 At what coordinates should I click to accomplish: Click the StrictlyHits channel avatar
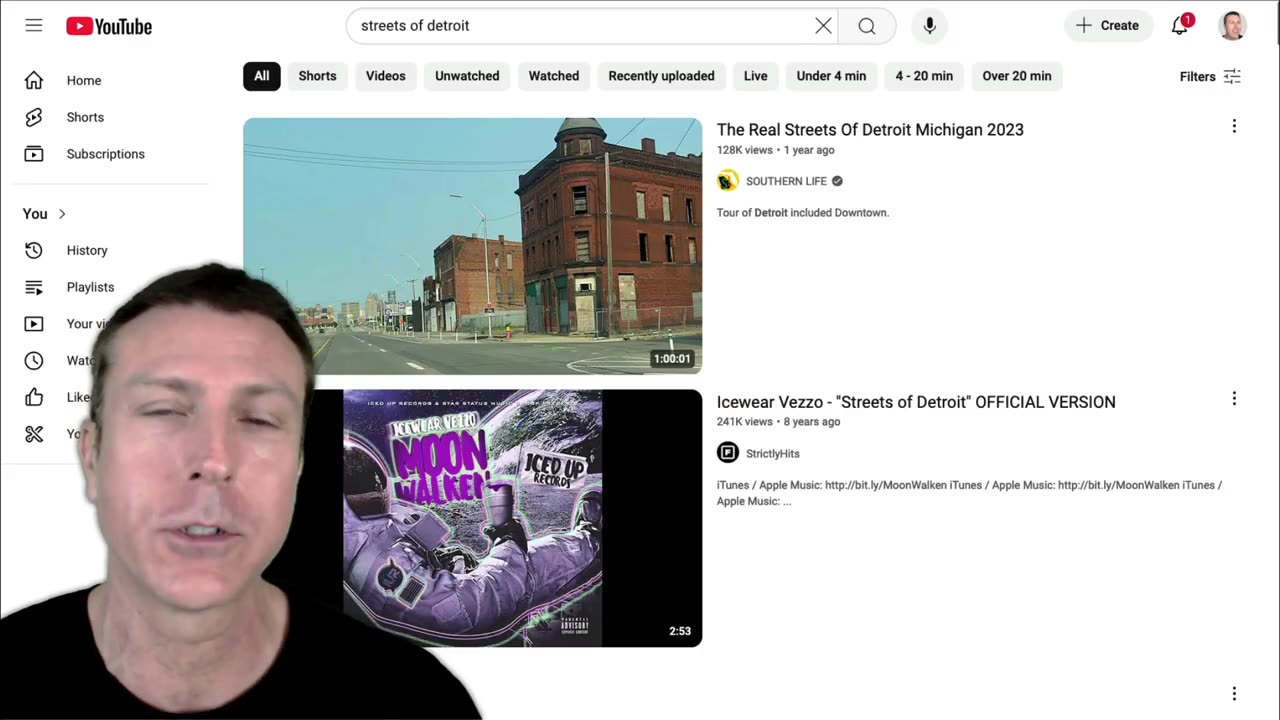(x=728, y=453)
